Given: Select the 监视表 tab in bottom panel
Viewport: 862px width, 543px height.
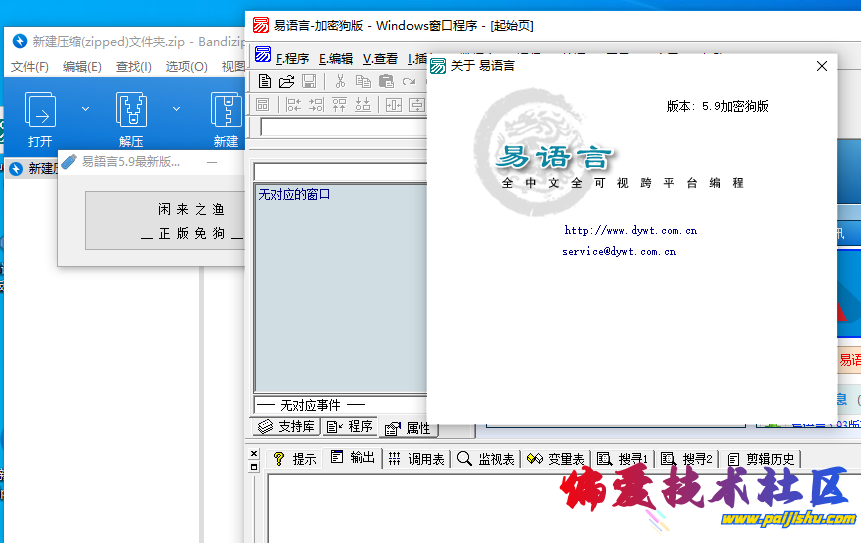Looking at the screenshot, I should click(x=485, y=459).
